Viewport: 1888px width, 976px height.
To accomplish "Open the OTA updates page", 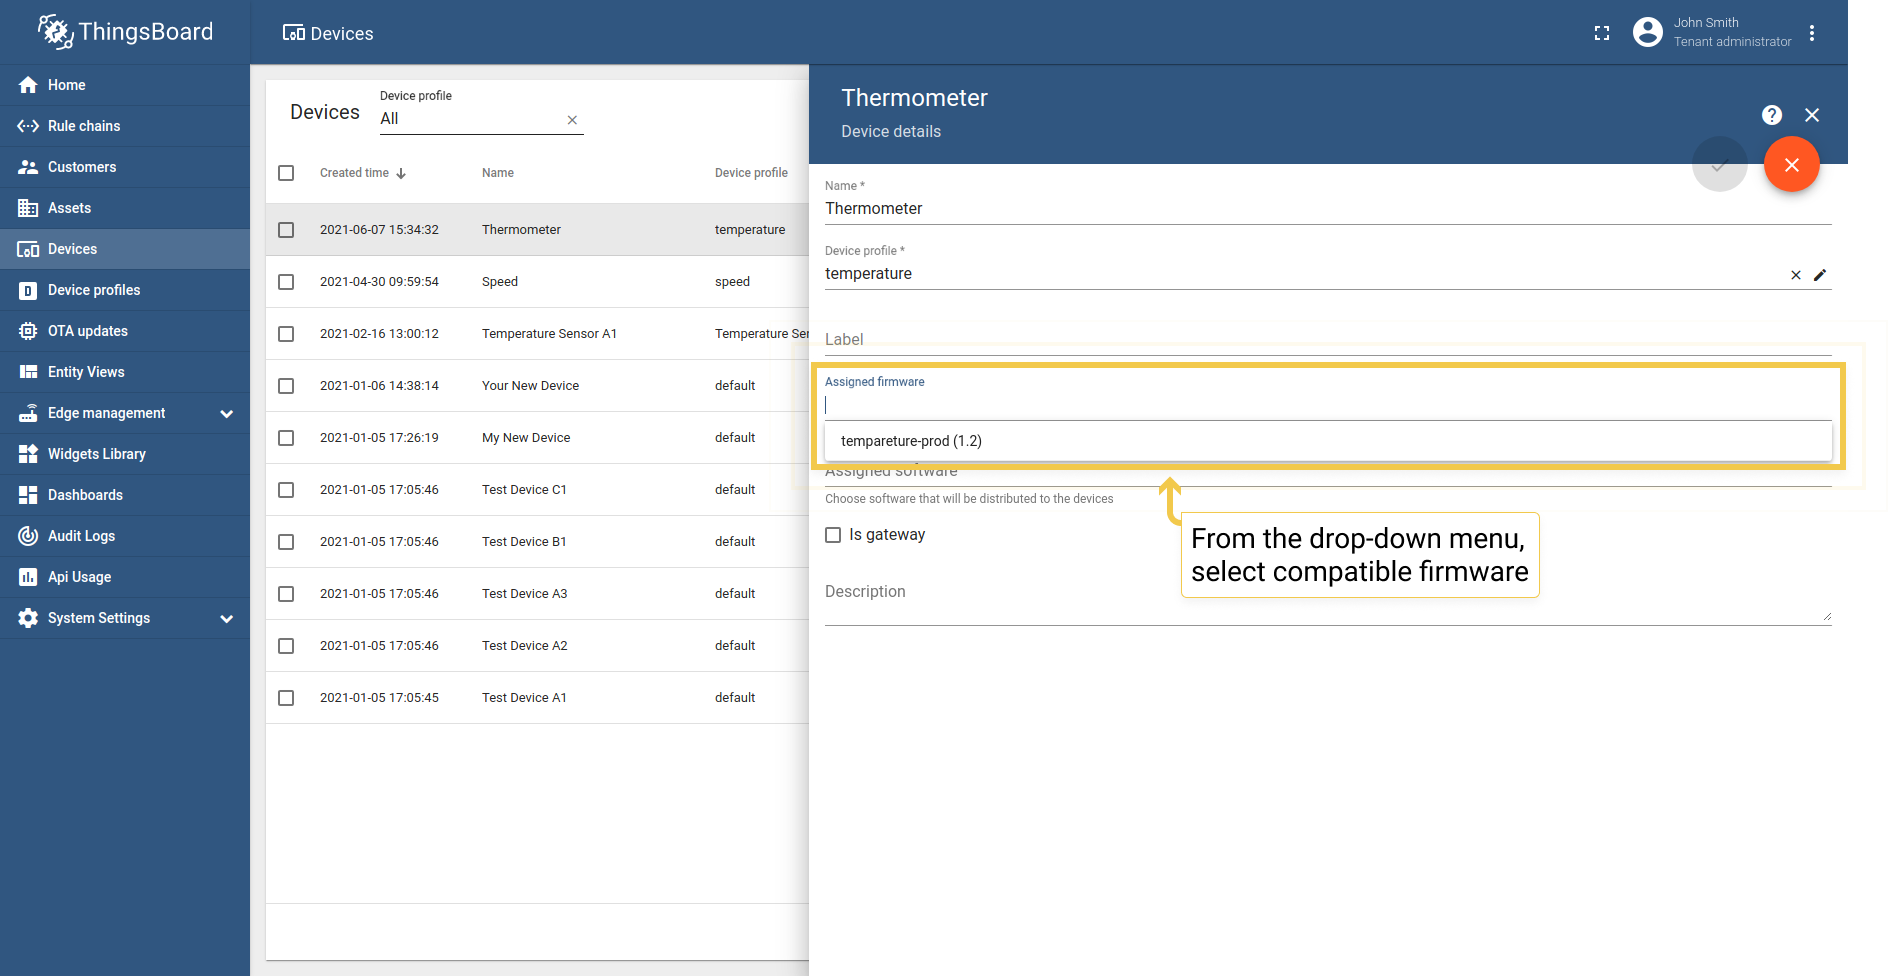I will (88, 331).
